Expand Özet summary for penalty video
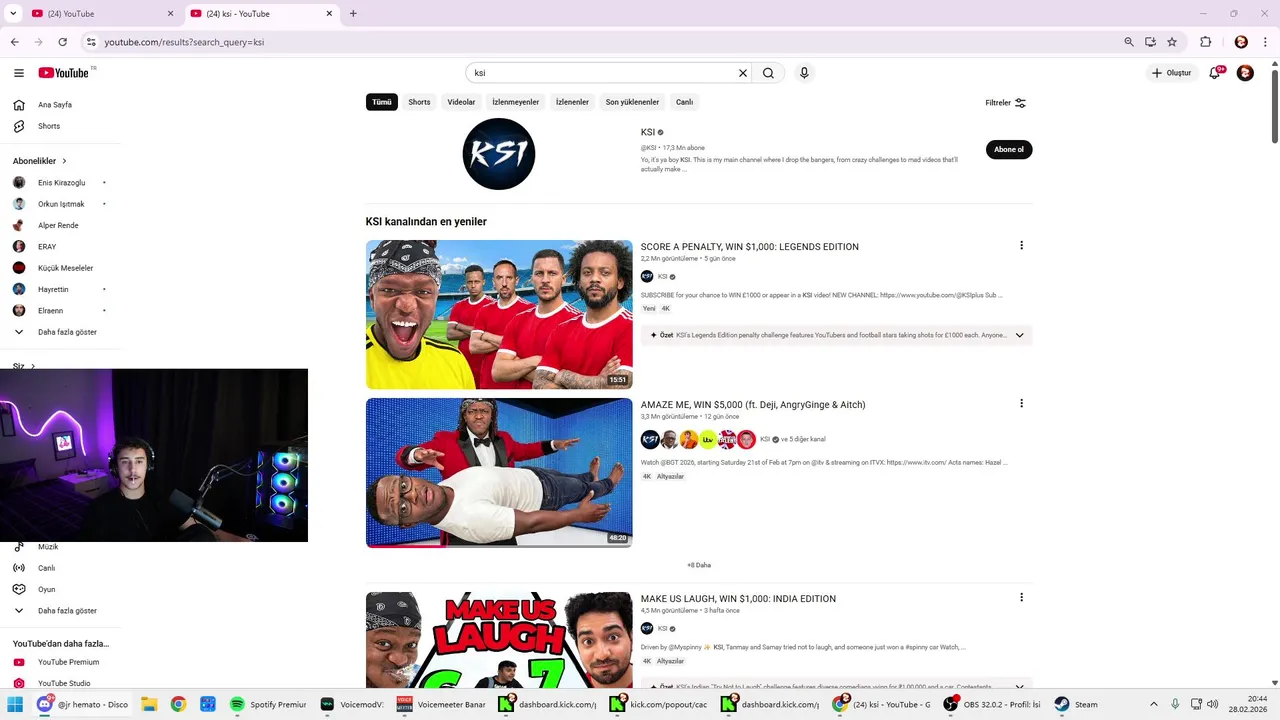The height and width of the screenshot is (720, 1280). pos(1019,335)
